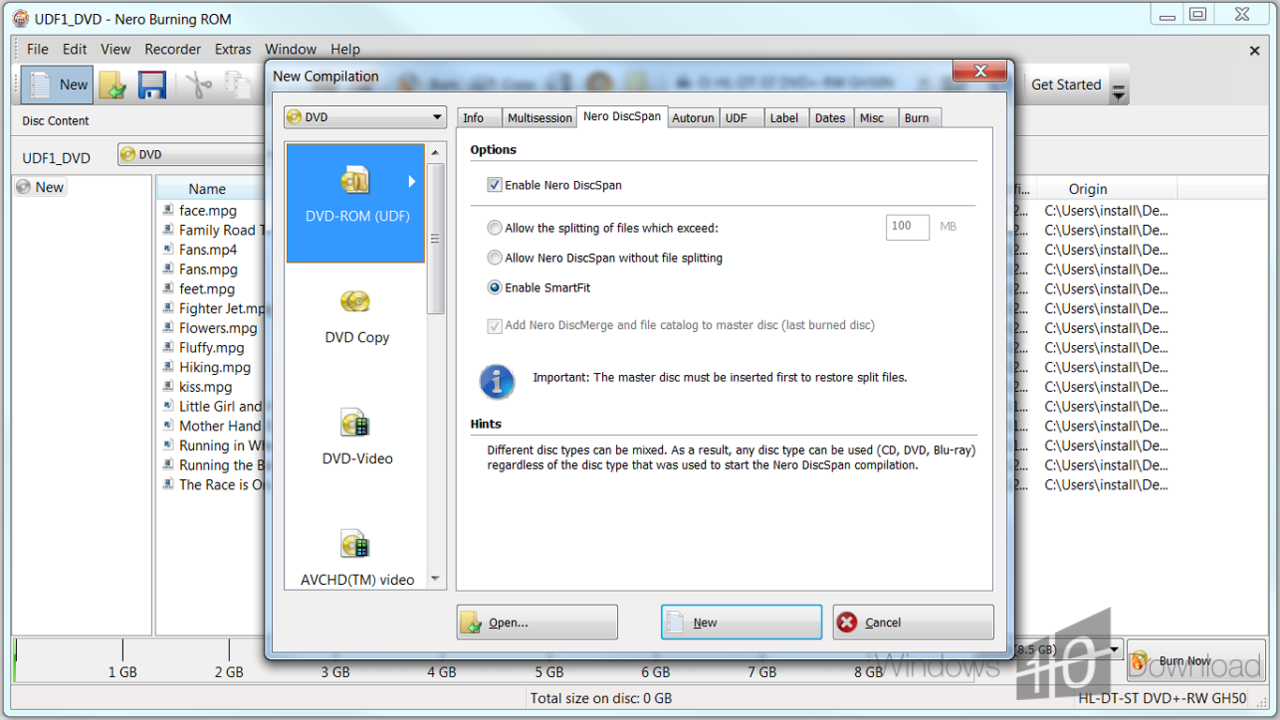Viewport: 1280px width, 720px height.
Task: Toggle Enable Nero DiscSpan checkbox
Action: 494,185
